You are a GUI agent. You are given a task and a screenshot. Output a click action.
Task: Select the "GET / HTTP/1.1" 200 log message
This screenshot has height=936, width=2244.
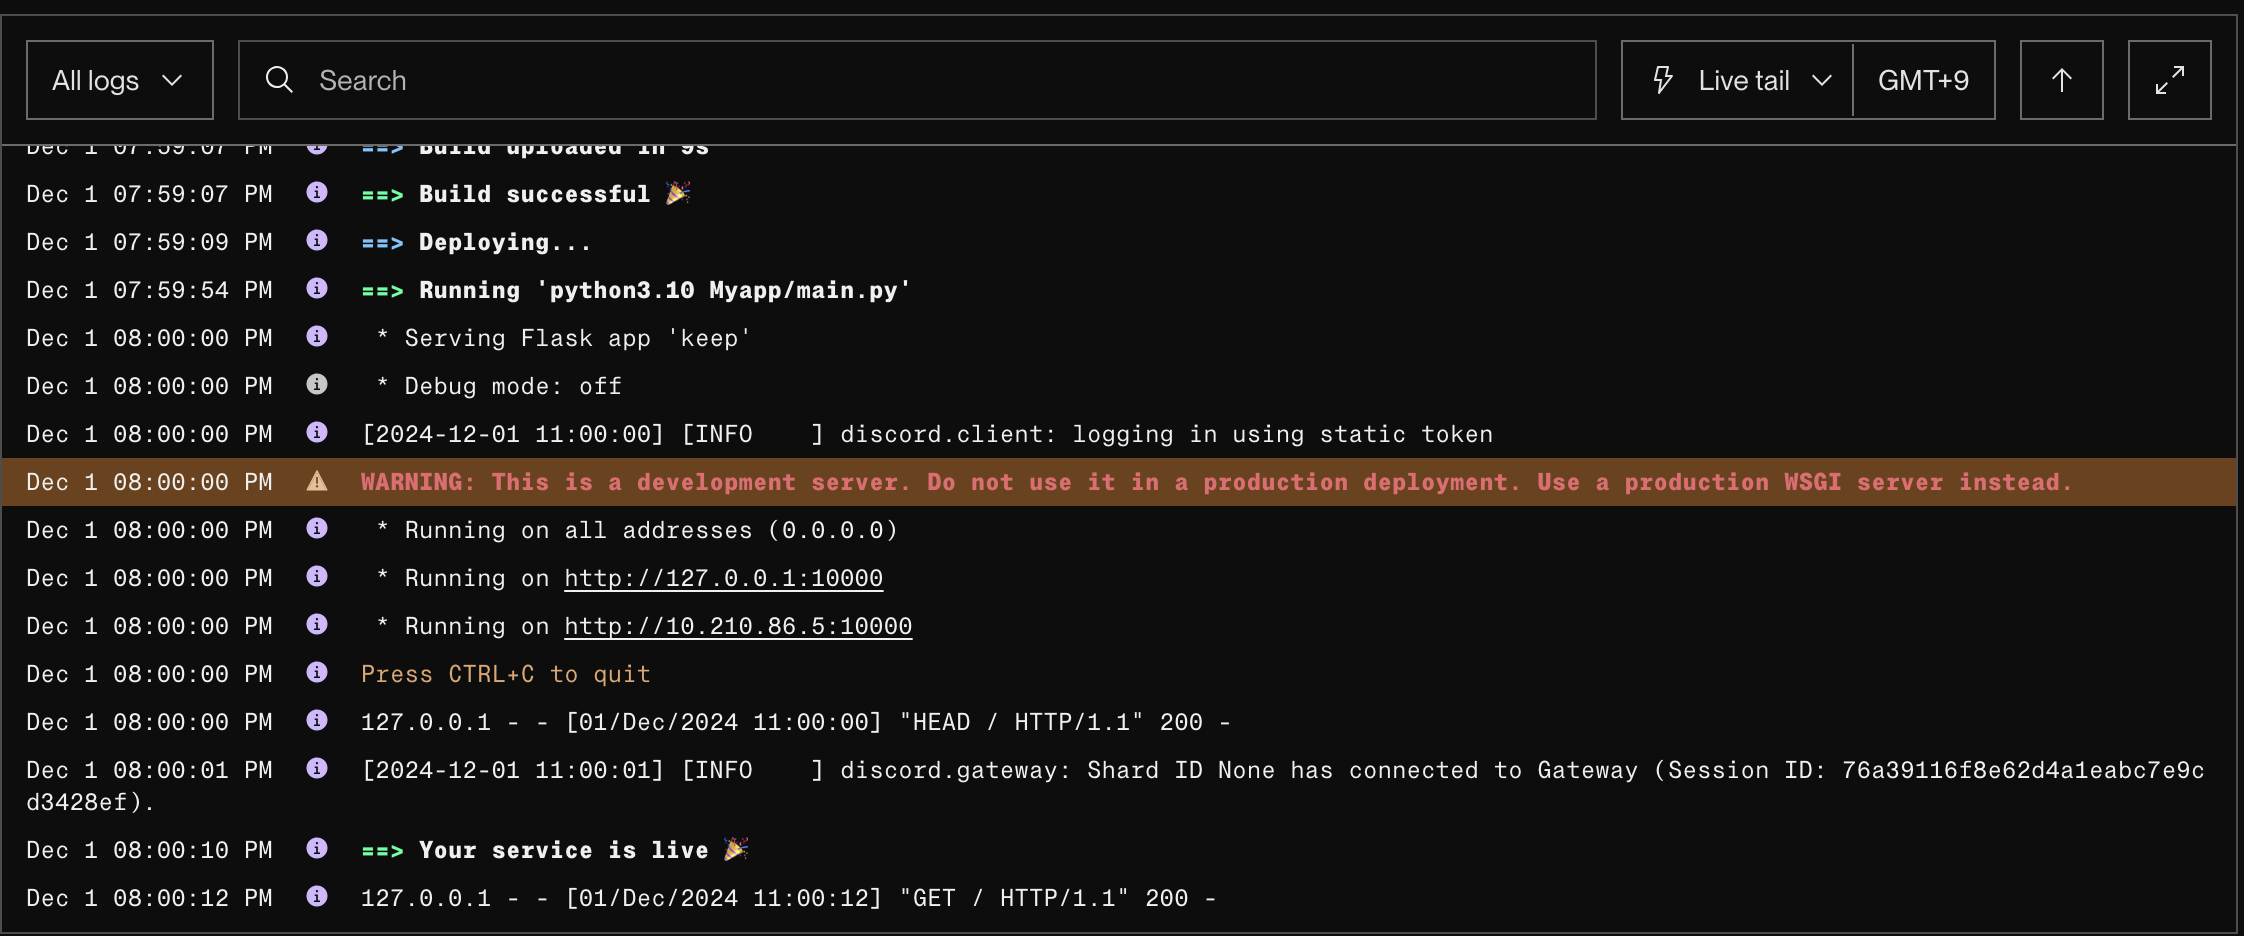tap(789, 898)
